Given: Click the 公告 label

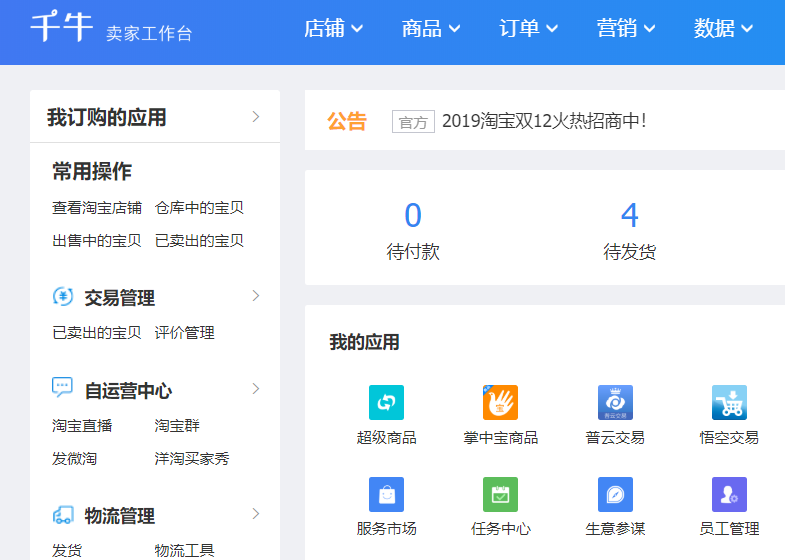Looking at the screenshot, I should coord(347,121).
